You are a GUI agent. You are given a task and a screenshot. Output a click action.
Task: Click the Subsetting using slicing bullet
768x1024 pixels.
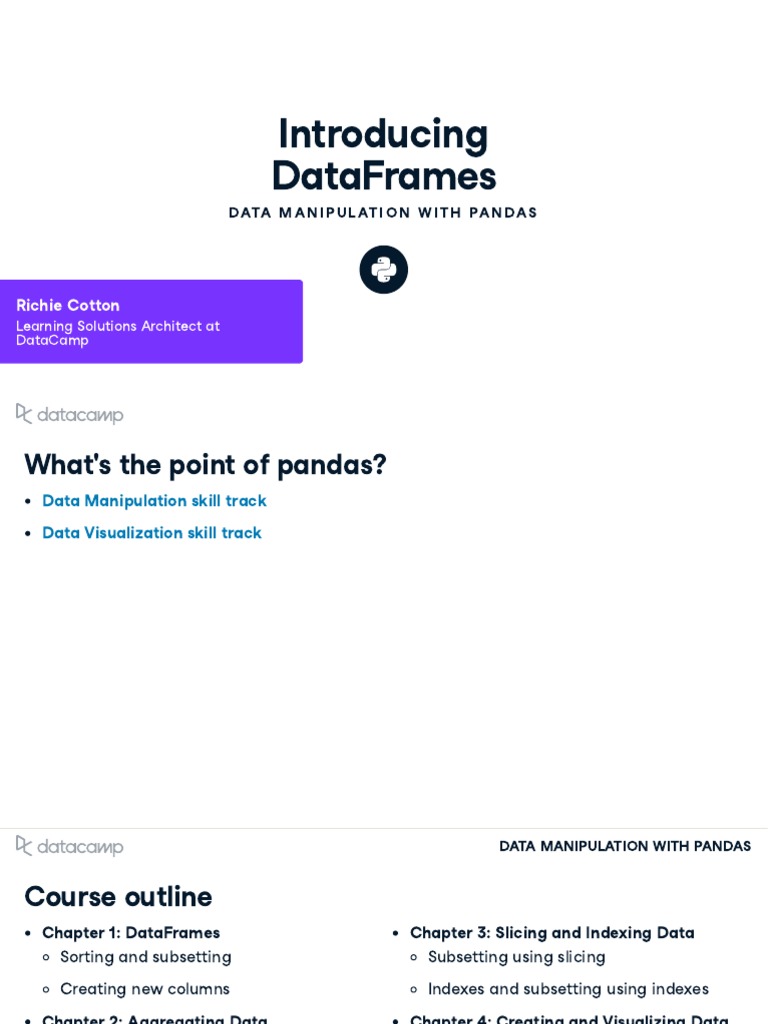tap(517, 957)
